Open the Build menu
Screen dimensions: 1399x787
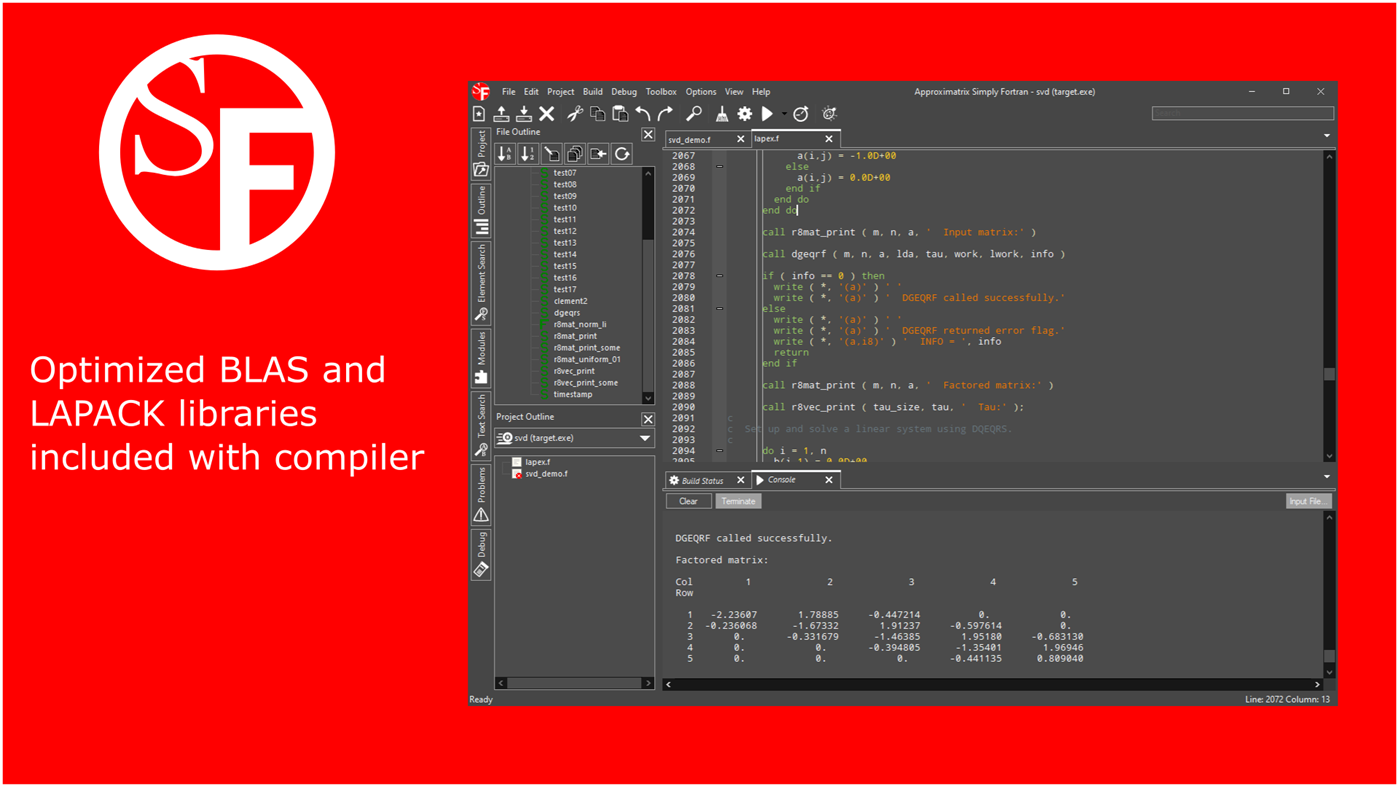click(x=593, y=92)
